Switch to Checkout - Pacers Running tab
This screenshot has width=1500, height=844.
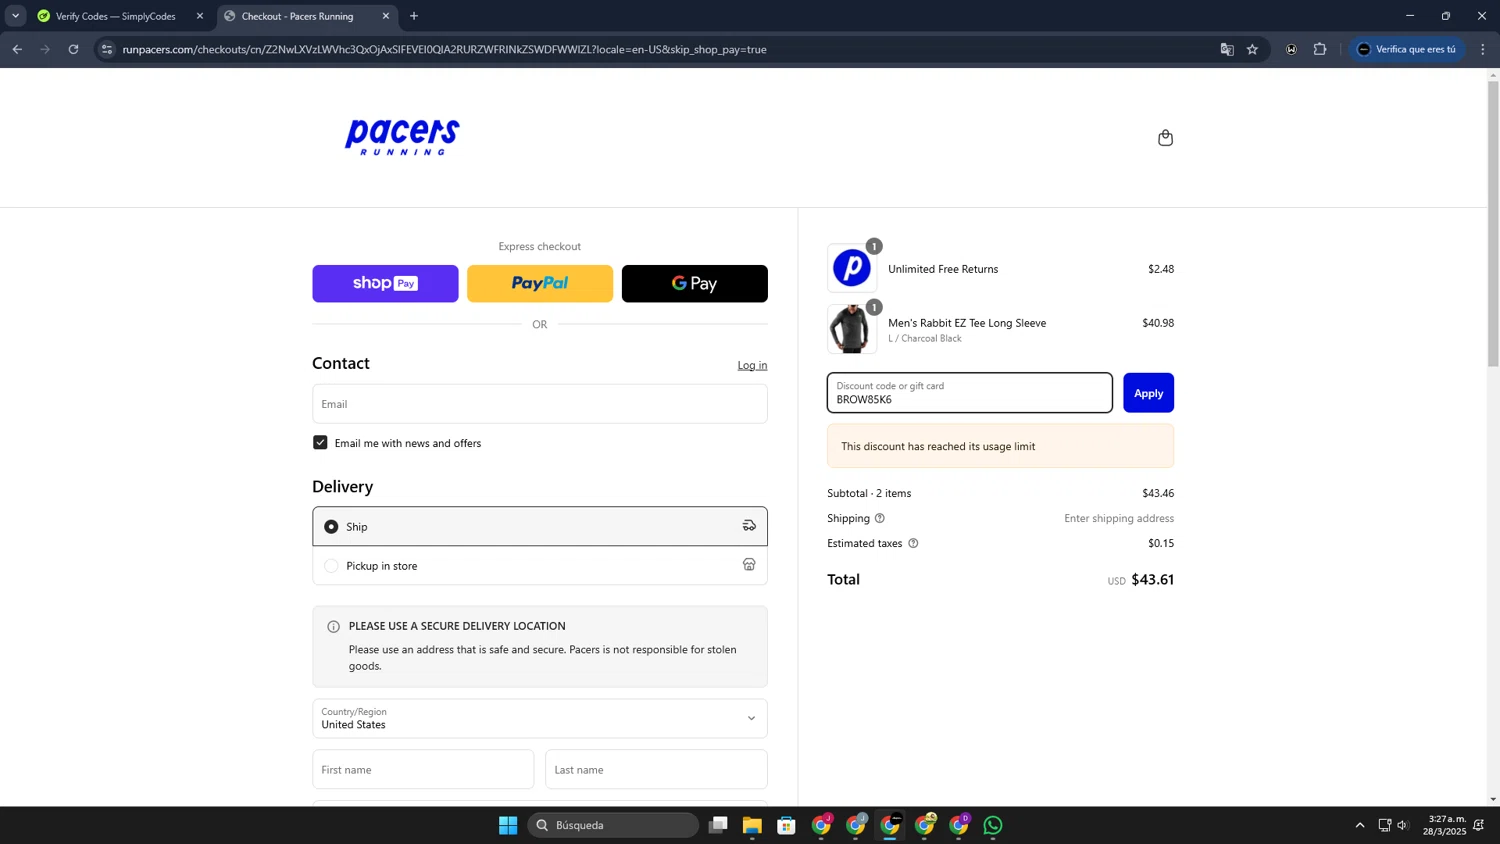307,16
